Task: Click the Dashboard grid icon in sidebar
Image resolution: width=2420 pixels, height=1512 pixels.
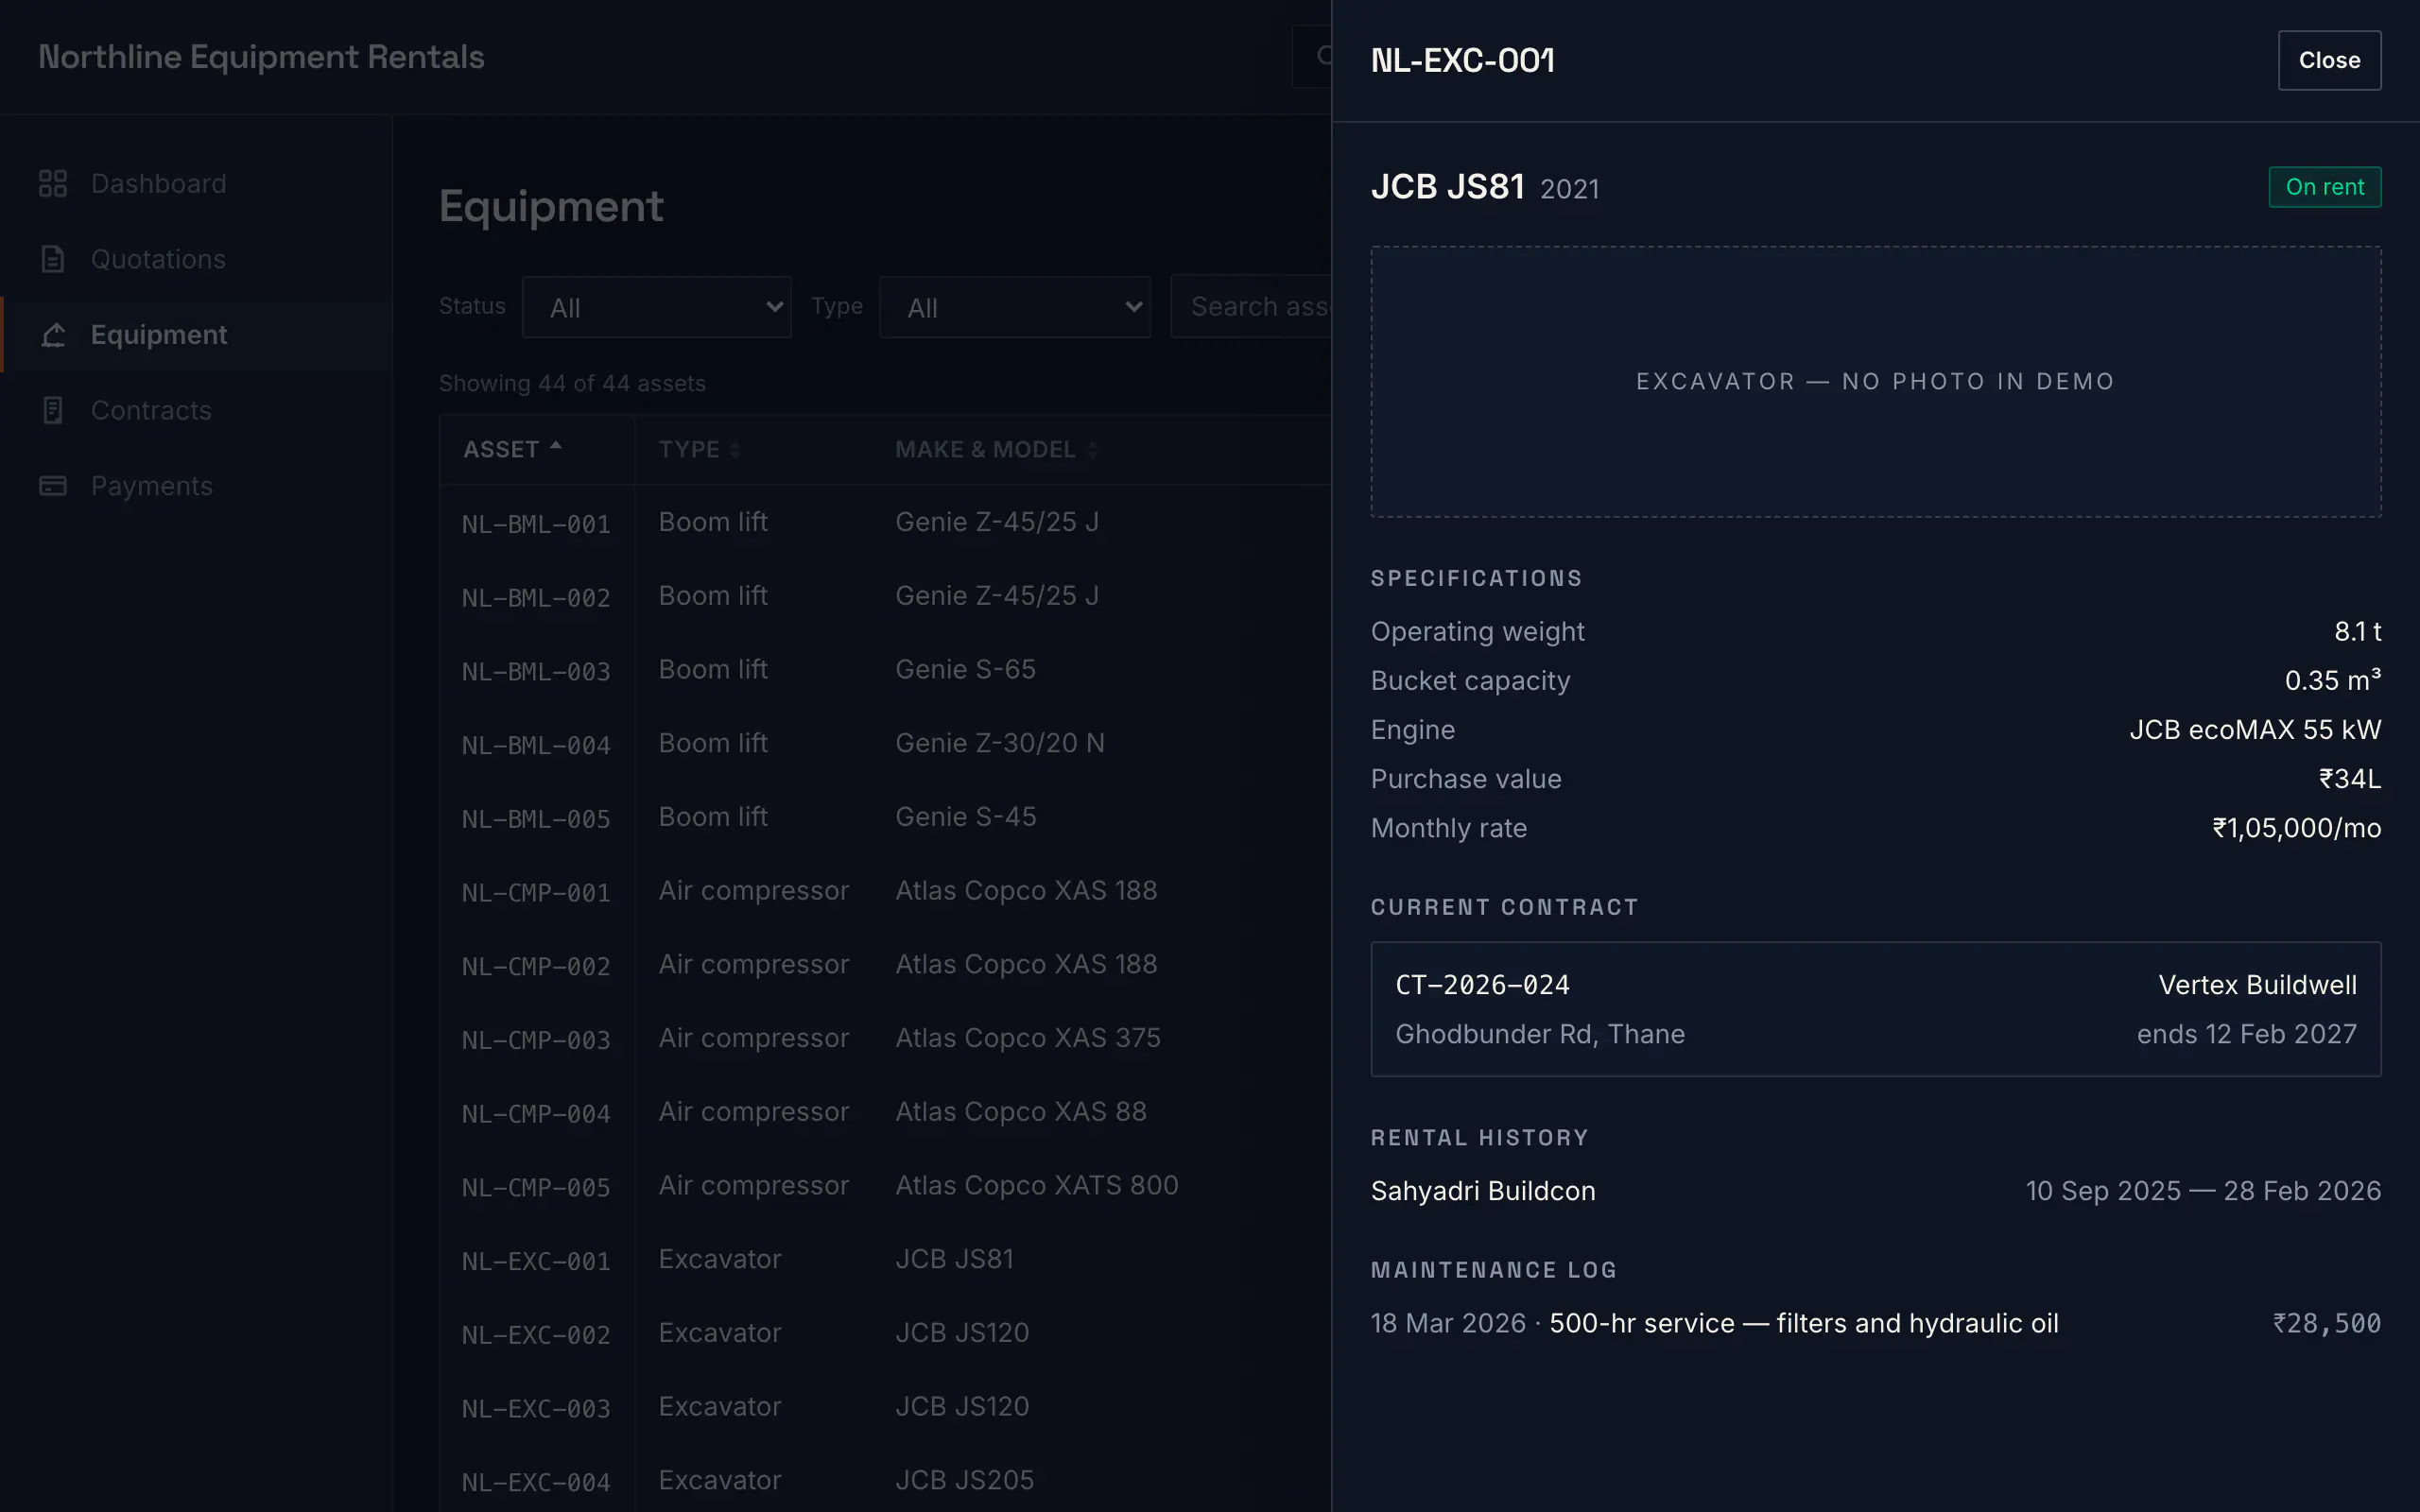Action: click(x=53, y=184)
